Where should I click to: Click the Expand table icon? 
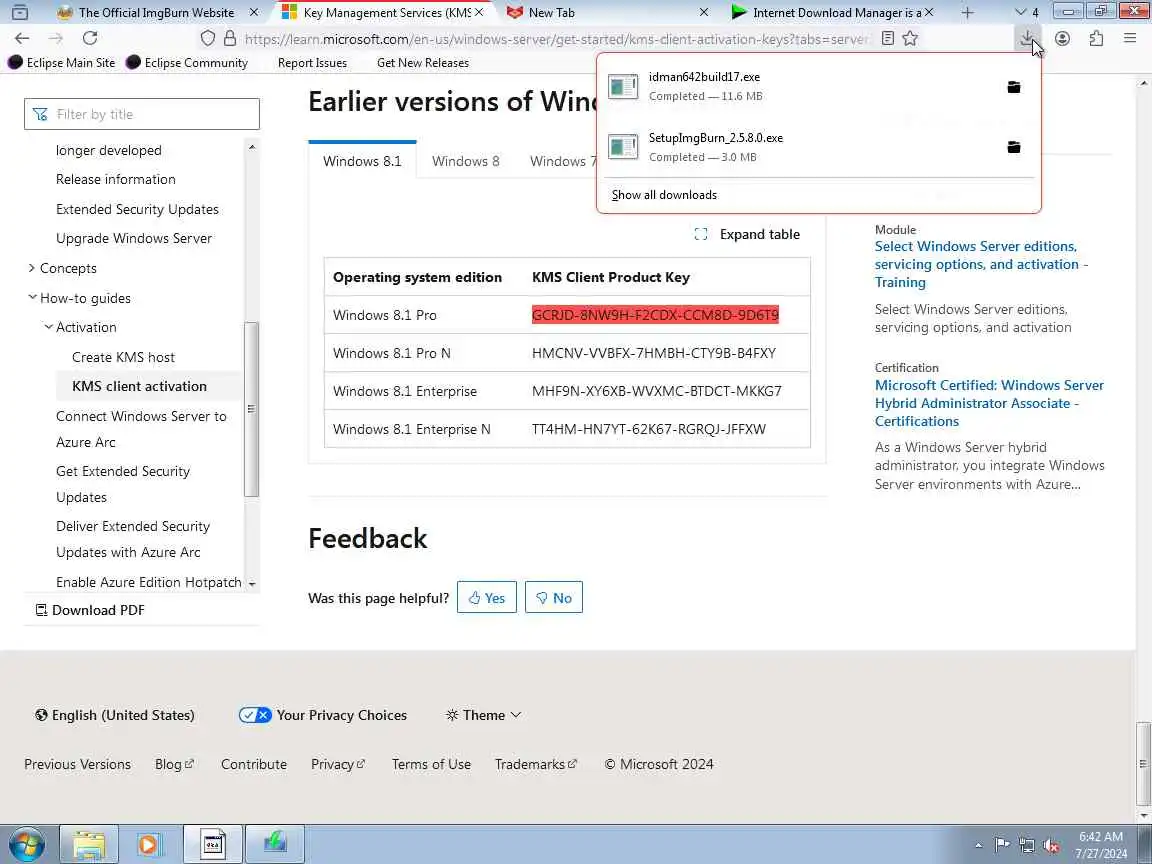click(x=701, y=234)
